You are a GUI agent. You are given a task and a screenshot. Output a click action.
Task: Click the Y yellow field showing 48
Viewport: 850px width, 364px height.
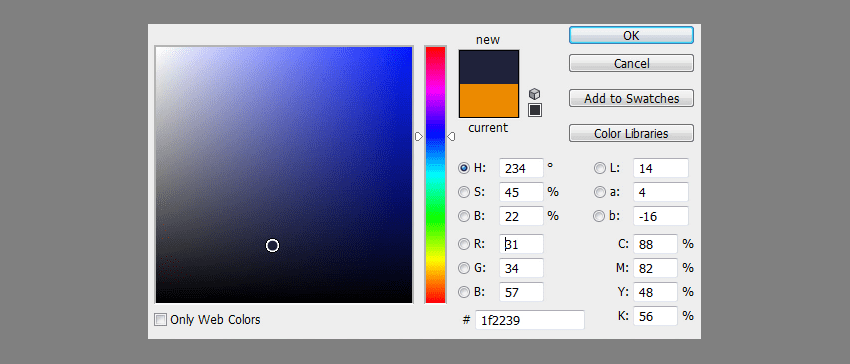655,292
